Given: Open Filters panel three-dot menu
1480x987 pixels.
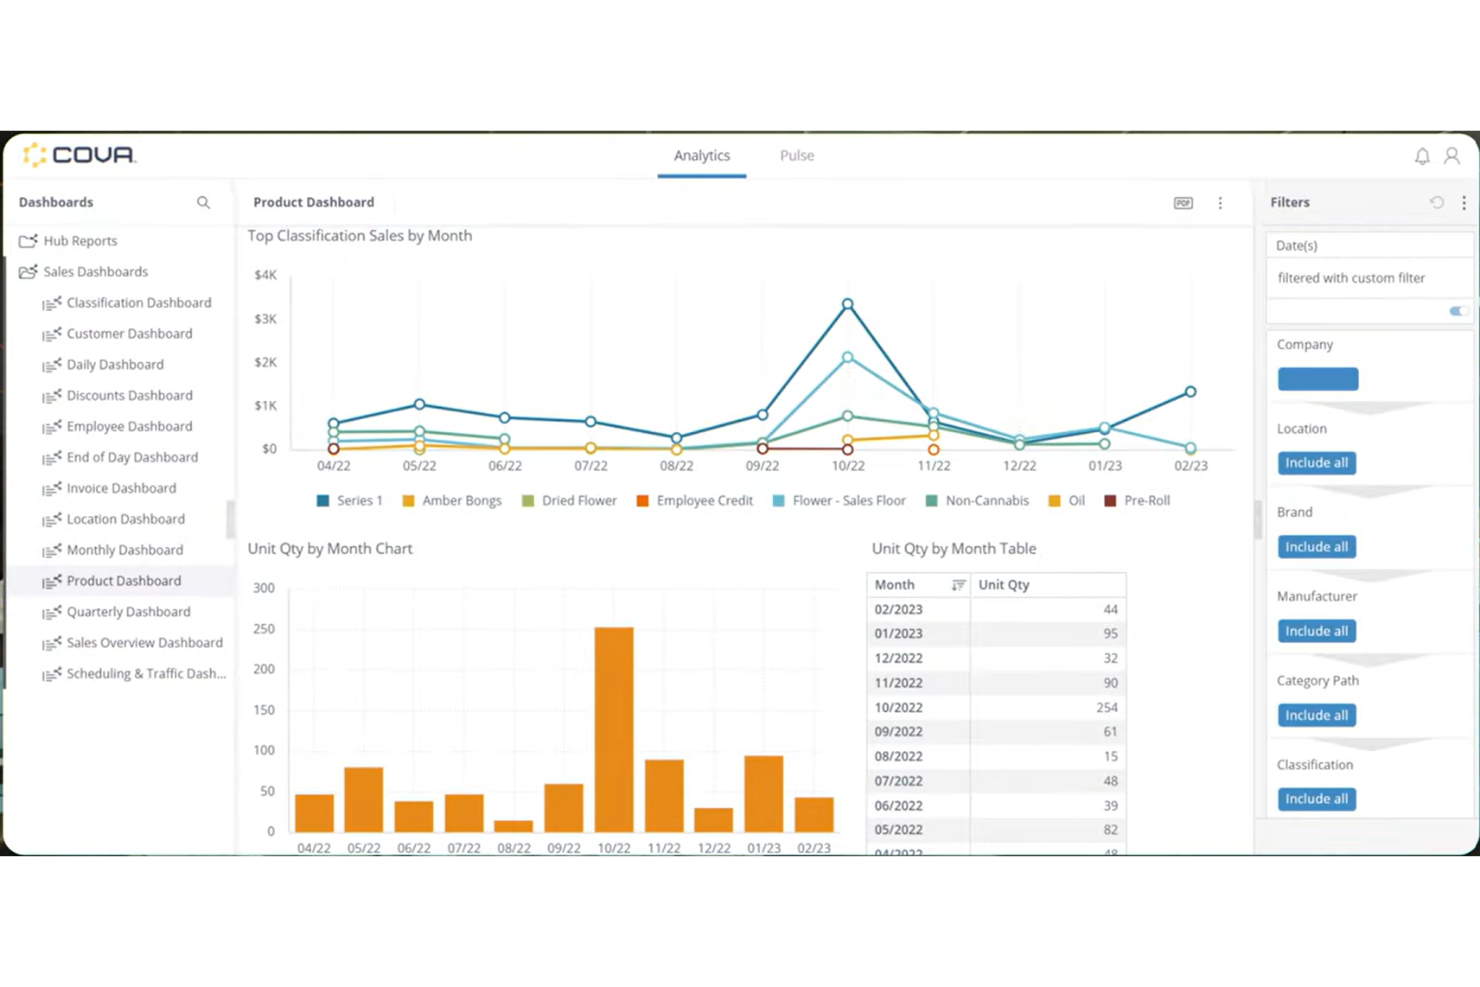Looking at the screenshot, I should [x=1464, y=202].
